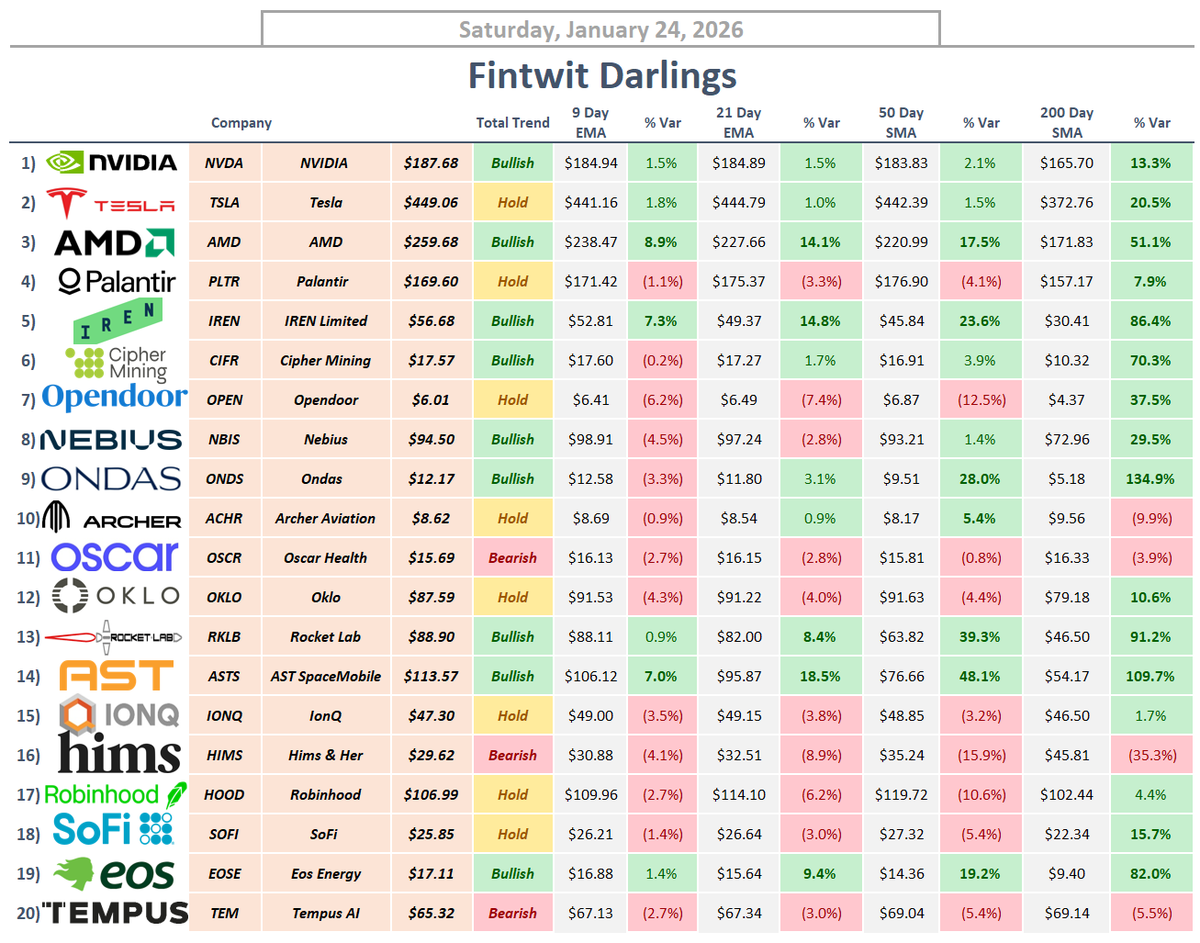Expand the 200 Day SMA header
1200x943 pixels.
click(1066, 122)
